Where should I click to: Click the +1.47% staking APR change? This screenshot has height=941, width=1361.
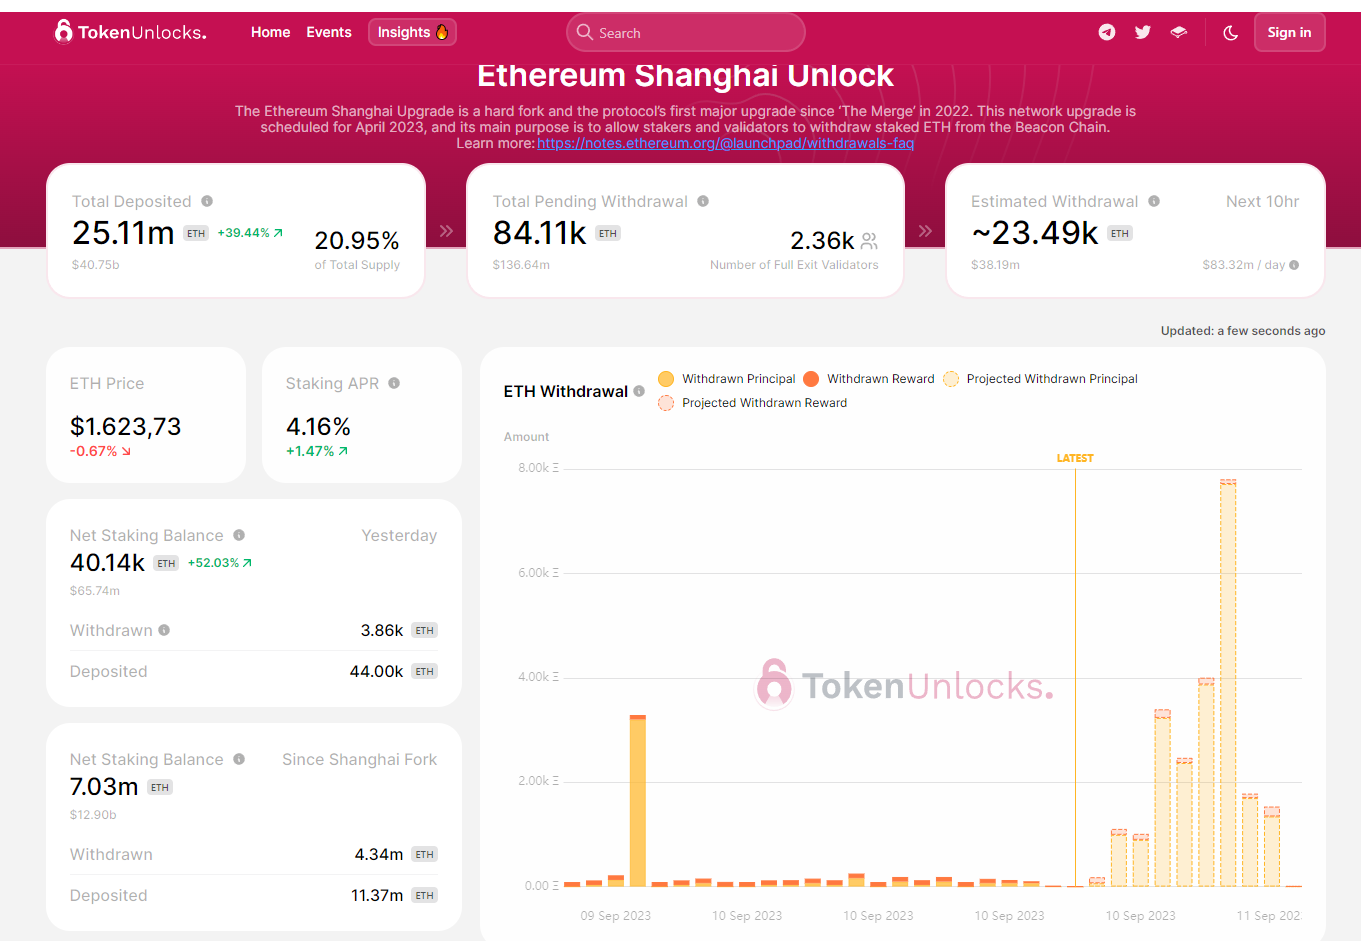[x=317, y=451]
